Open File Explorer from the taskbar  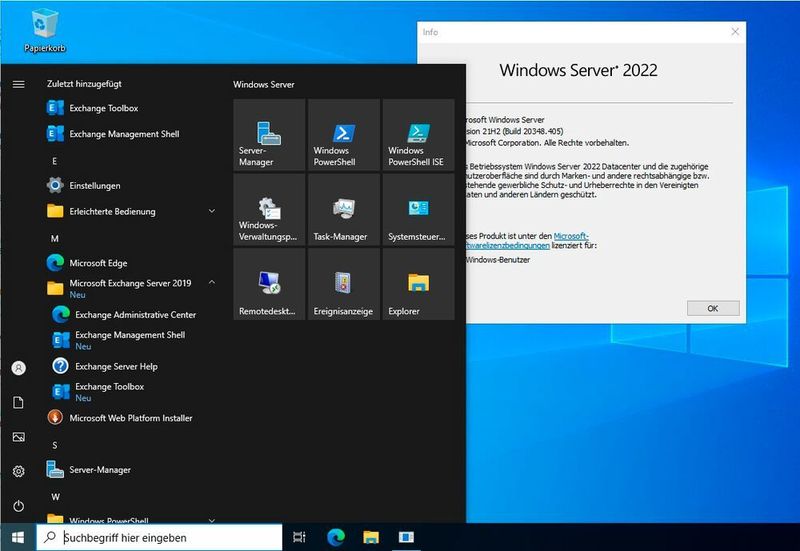click(x=371, y=537)
